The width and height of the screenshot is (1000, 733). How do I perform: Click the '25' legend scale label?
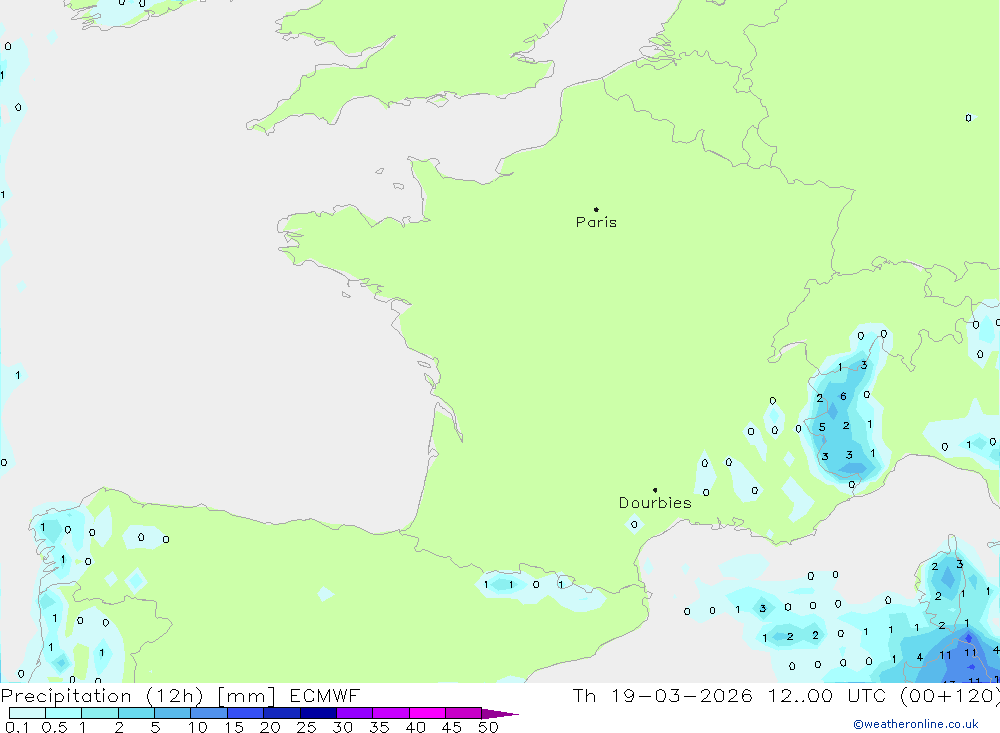[x=306, y=727]
